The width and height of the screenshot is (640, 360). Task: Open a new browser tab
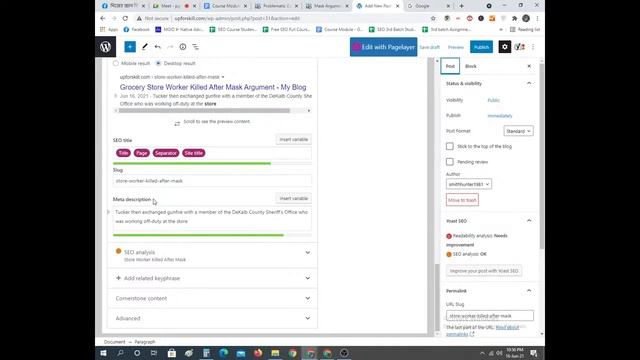461,6
